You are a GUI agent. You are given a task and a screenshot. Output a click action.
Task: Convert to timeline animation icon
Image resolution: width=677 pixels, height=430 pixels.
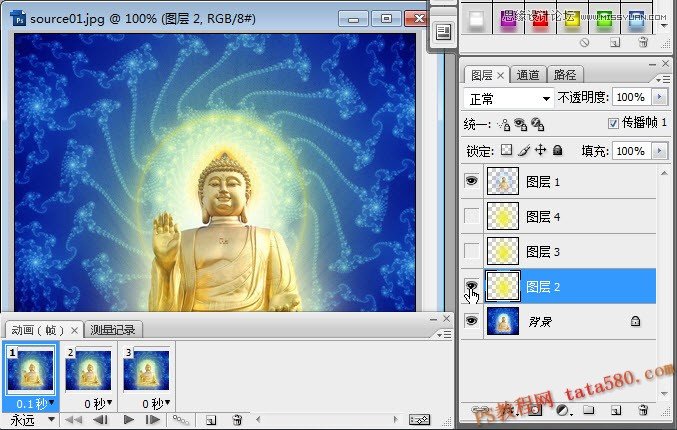coord(419,420)
